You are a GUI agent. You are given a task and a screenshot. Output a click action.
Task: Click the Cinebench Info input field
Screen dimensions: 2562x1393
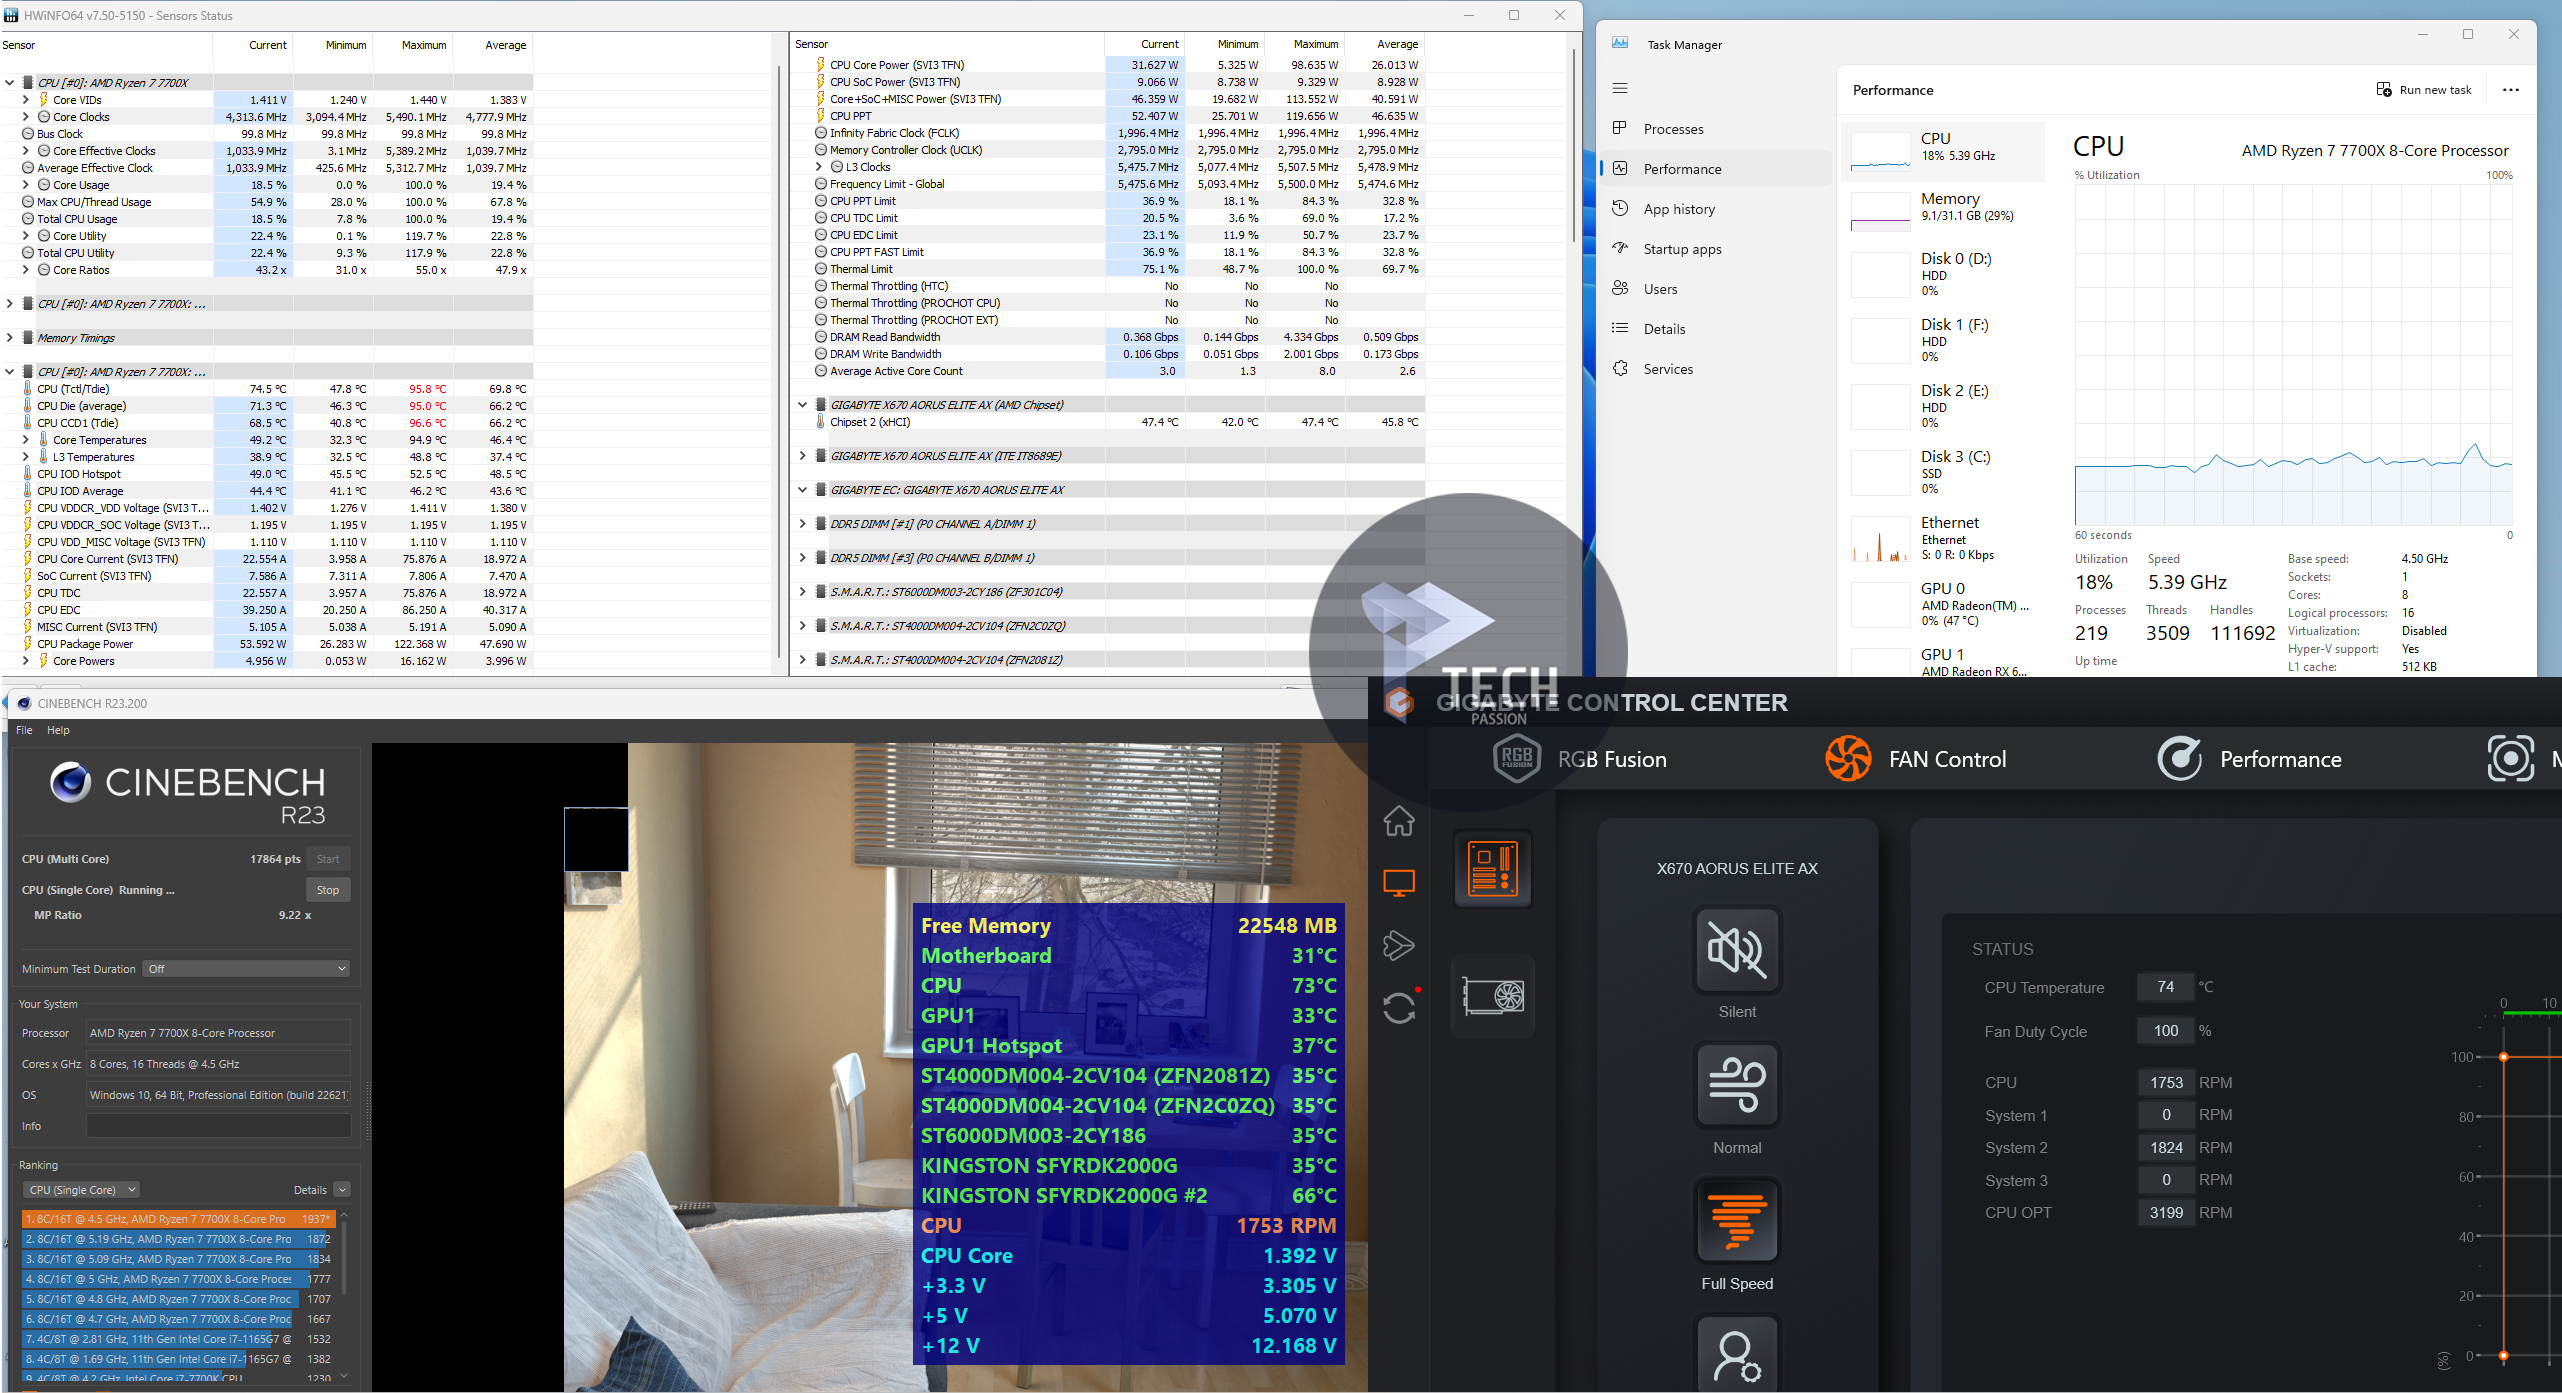tap(218, 1126)
